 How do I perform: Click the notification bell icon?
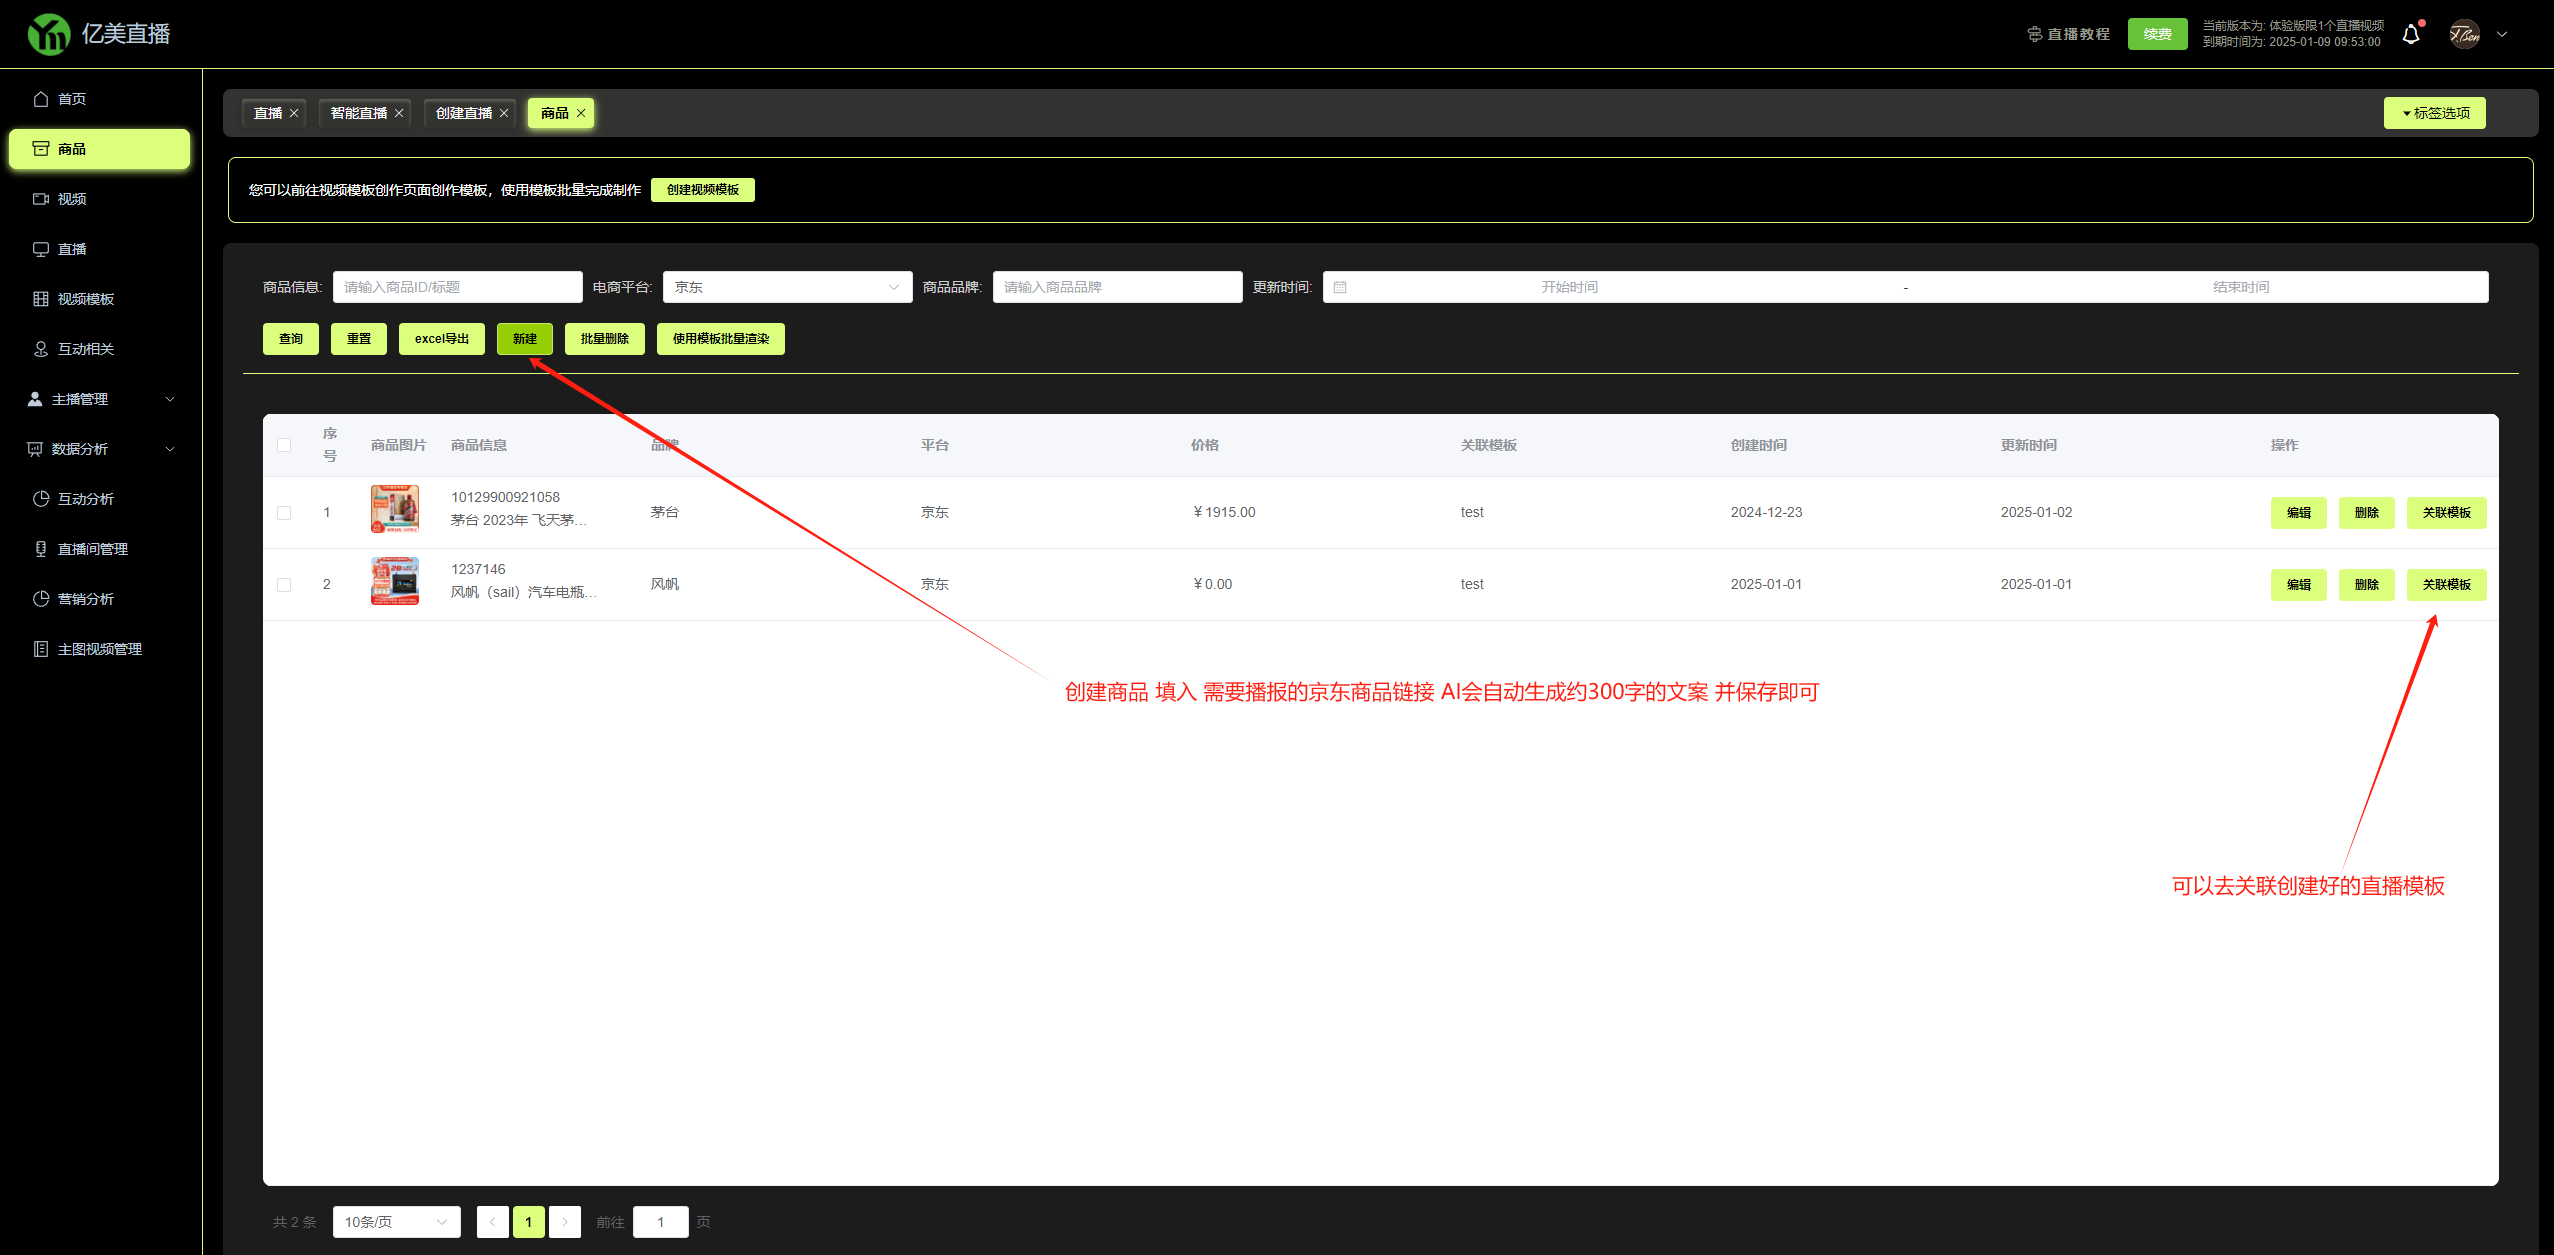tap(2410, 34)
